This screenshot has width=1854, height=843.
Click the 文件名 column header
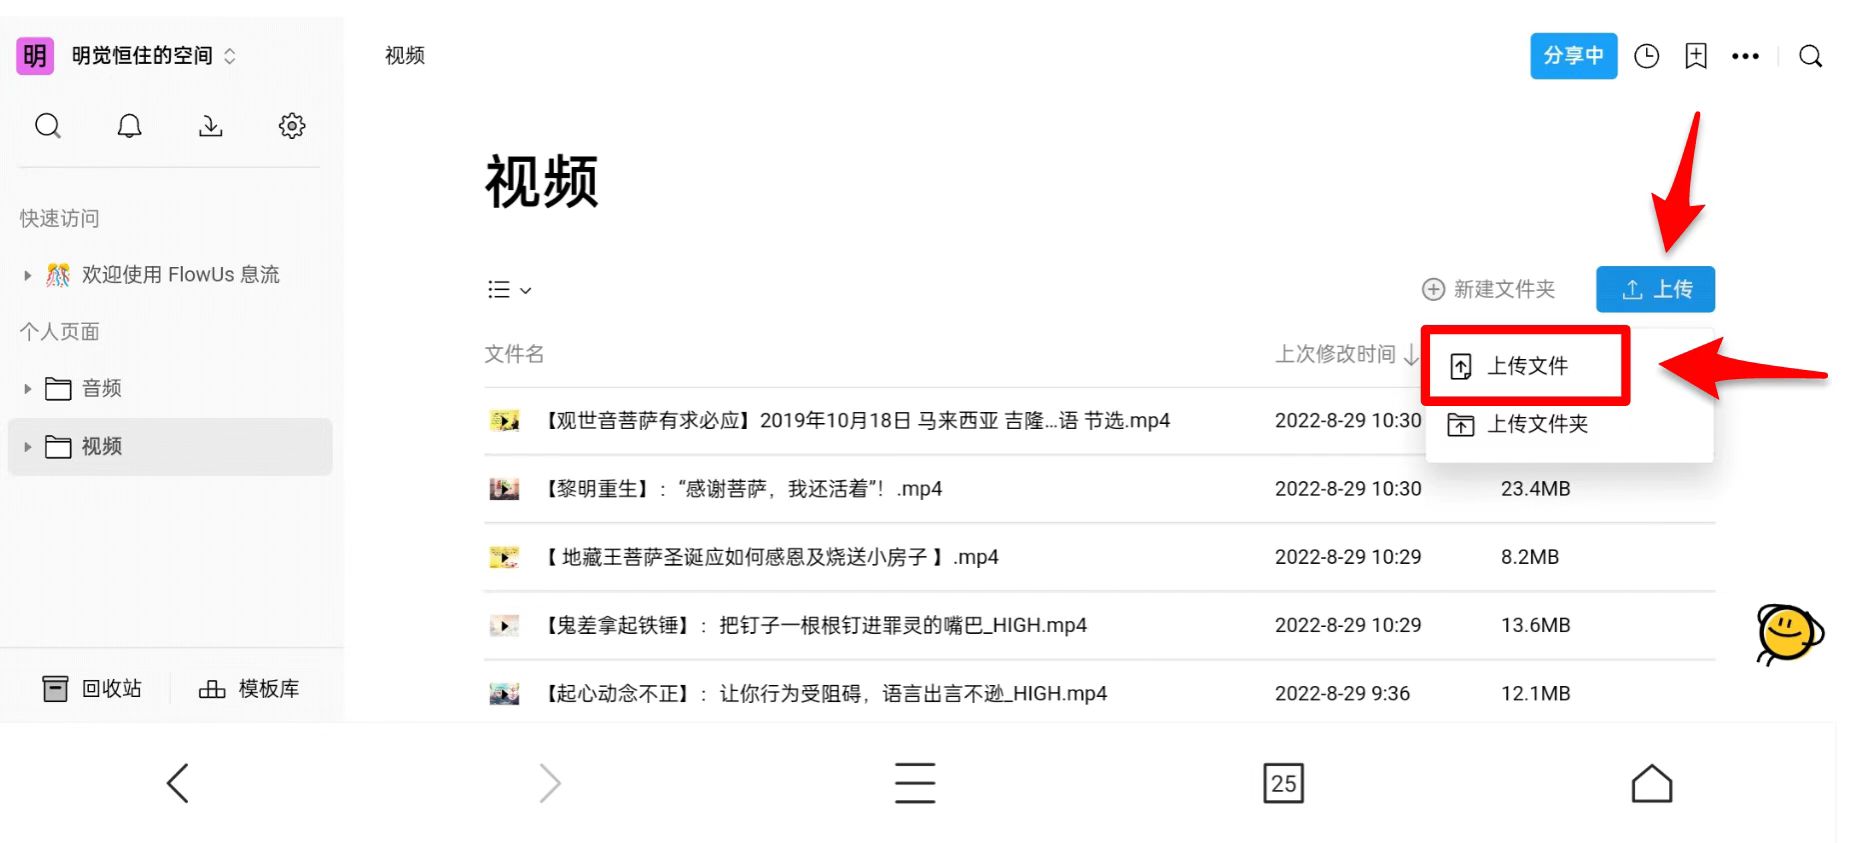coord(514,354)
